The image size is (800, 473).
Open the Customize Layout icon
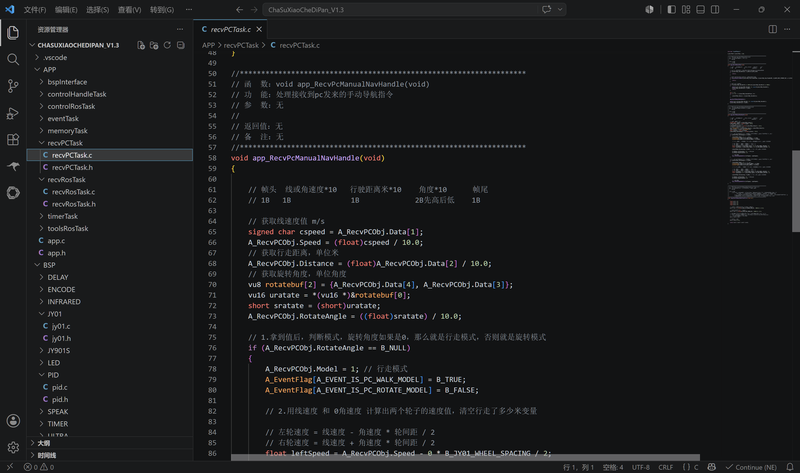(x=686, y=10)
